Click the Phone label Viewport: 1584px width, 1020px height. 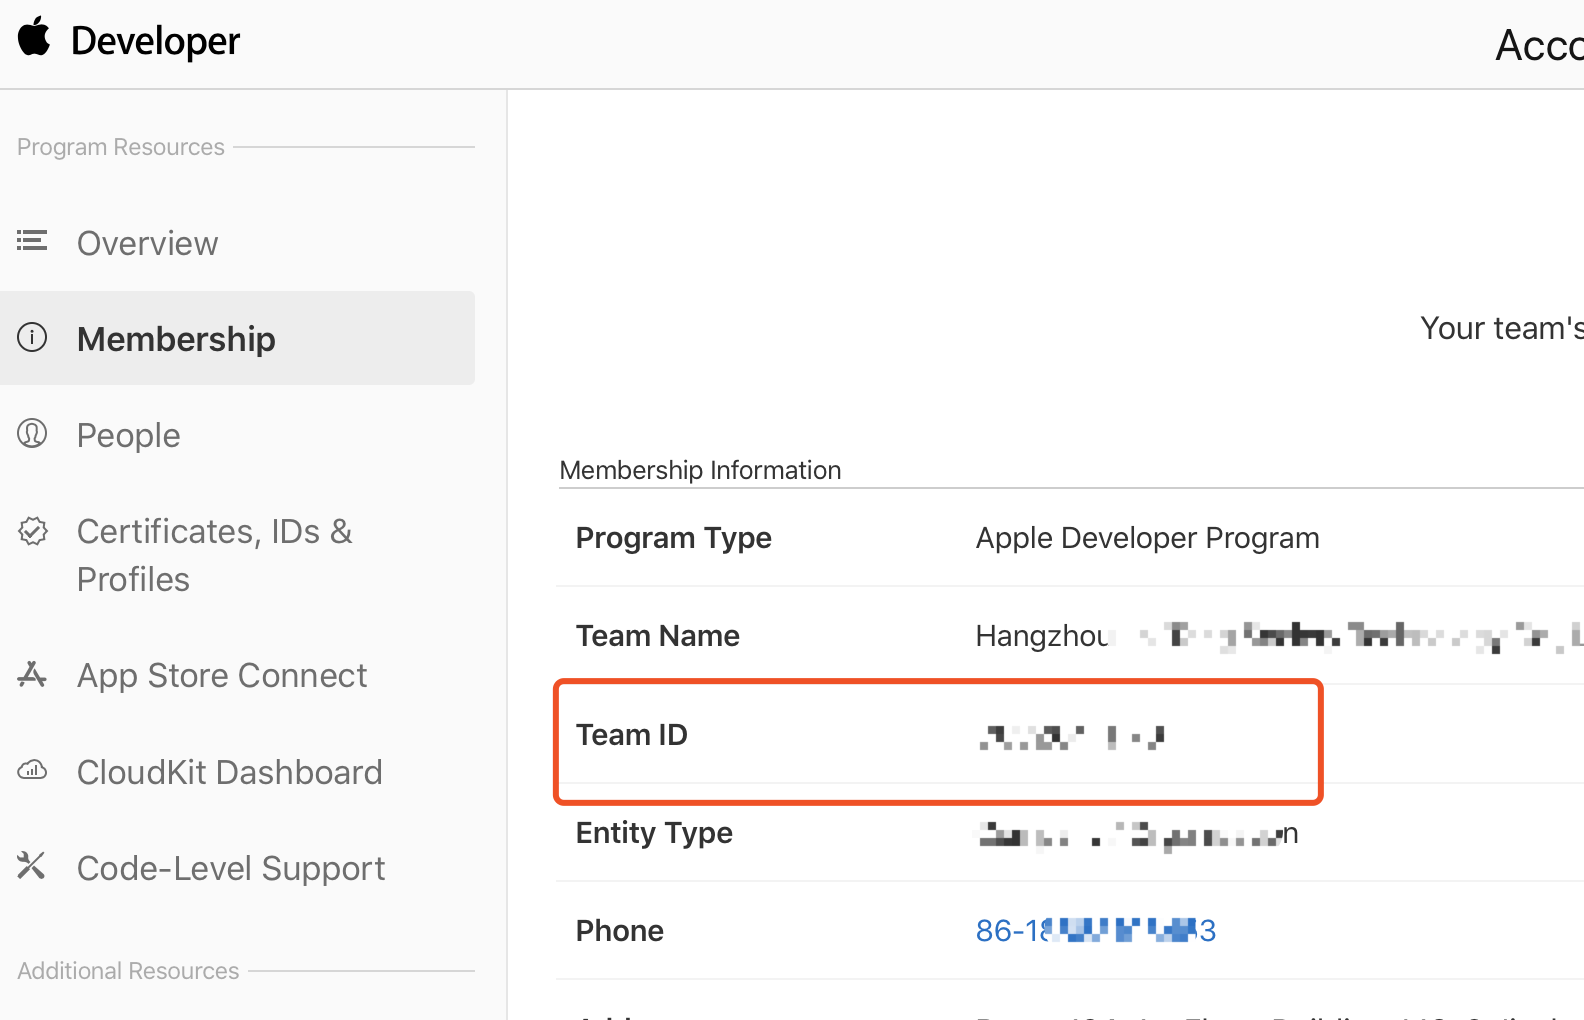pyautogui.click(x=620, y=931)
